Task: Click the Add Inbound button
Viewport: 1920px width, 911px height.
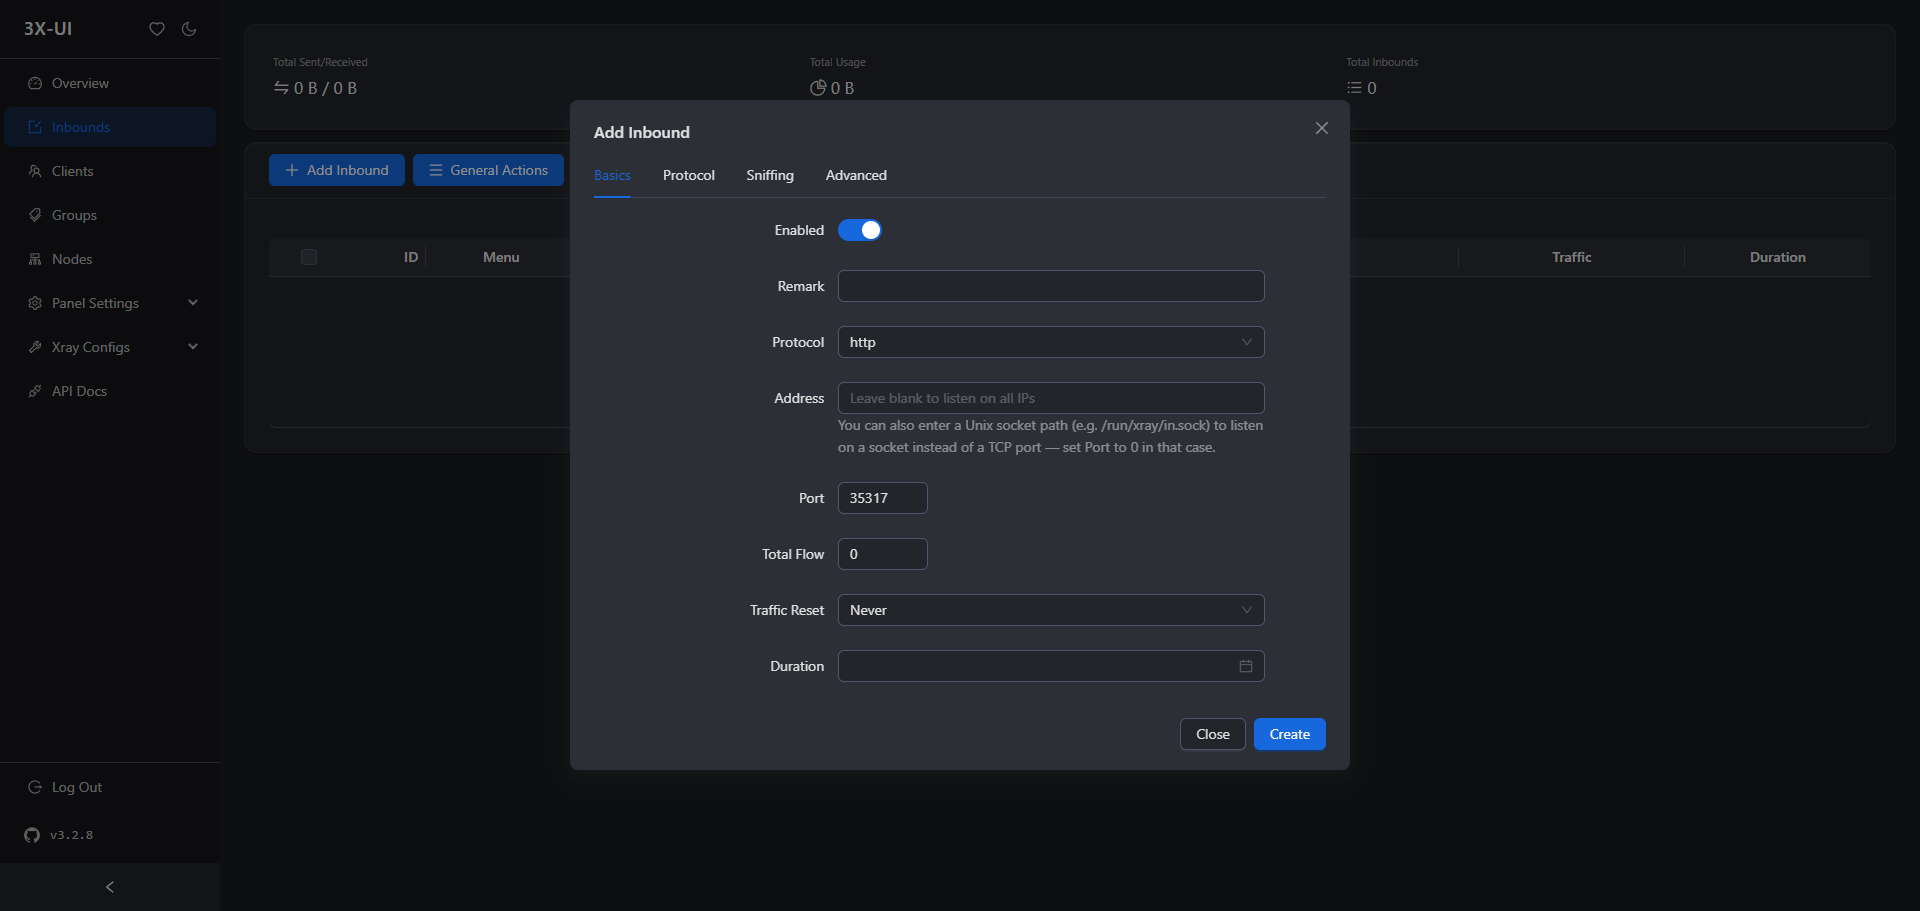Action: (337, 170)
